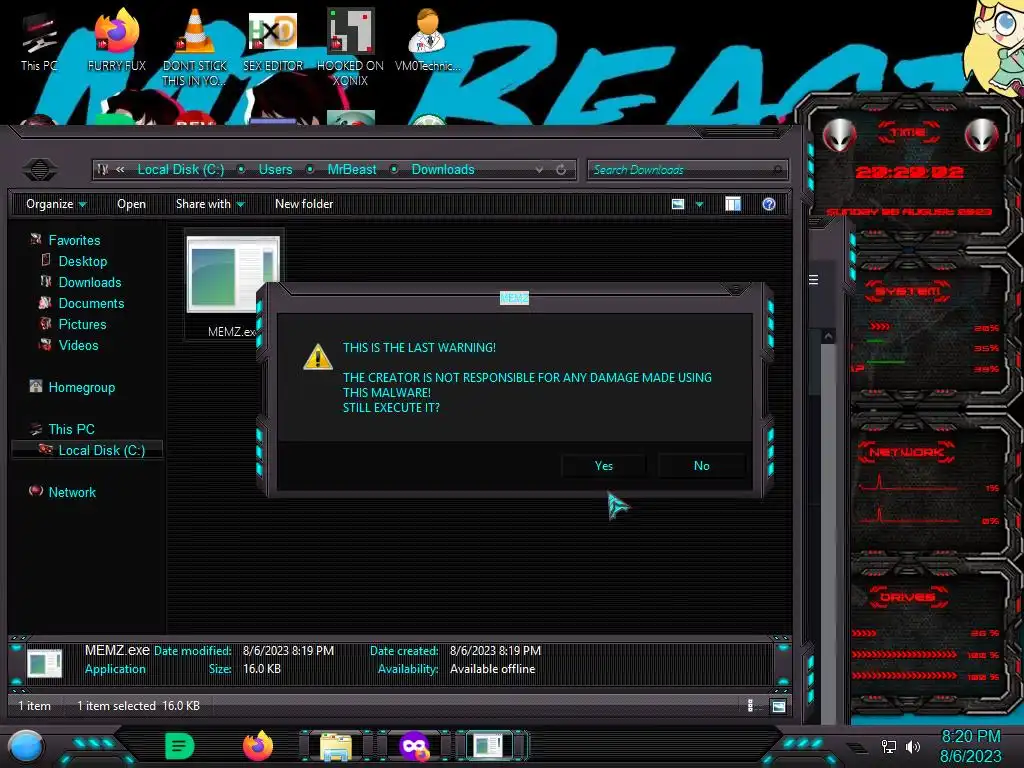This screenshot has width=1024, height=768.
Task: Click Open in the Explorer toolbar
Action: coord(131,204)
